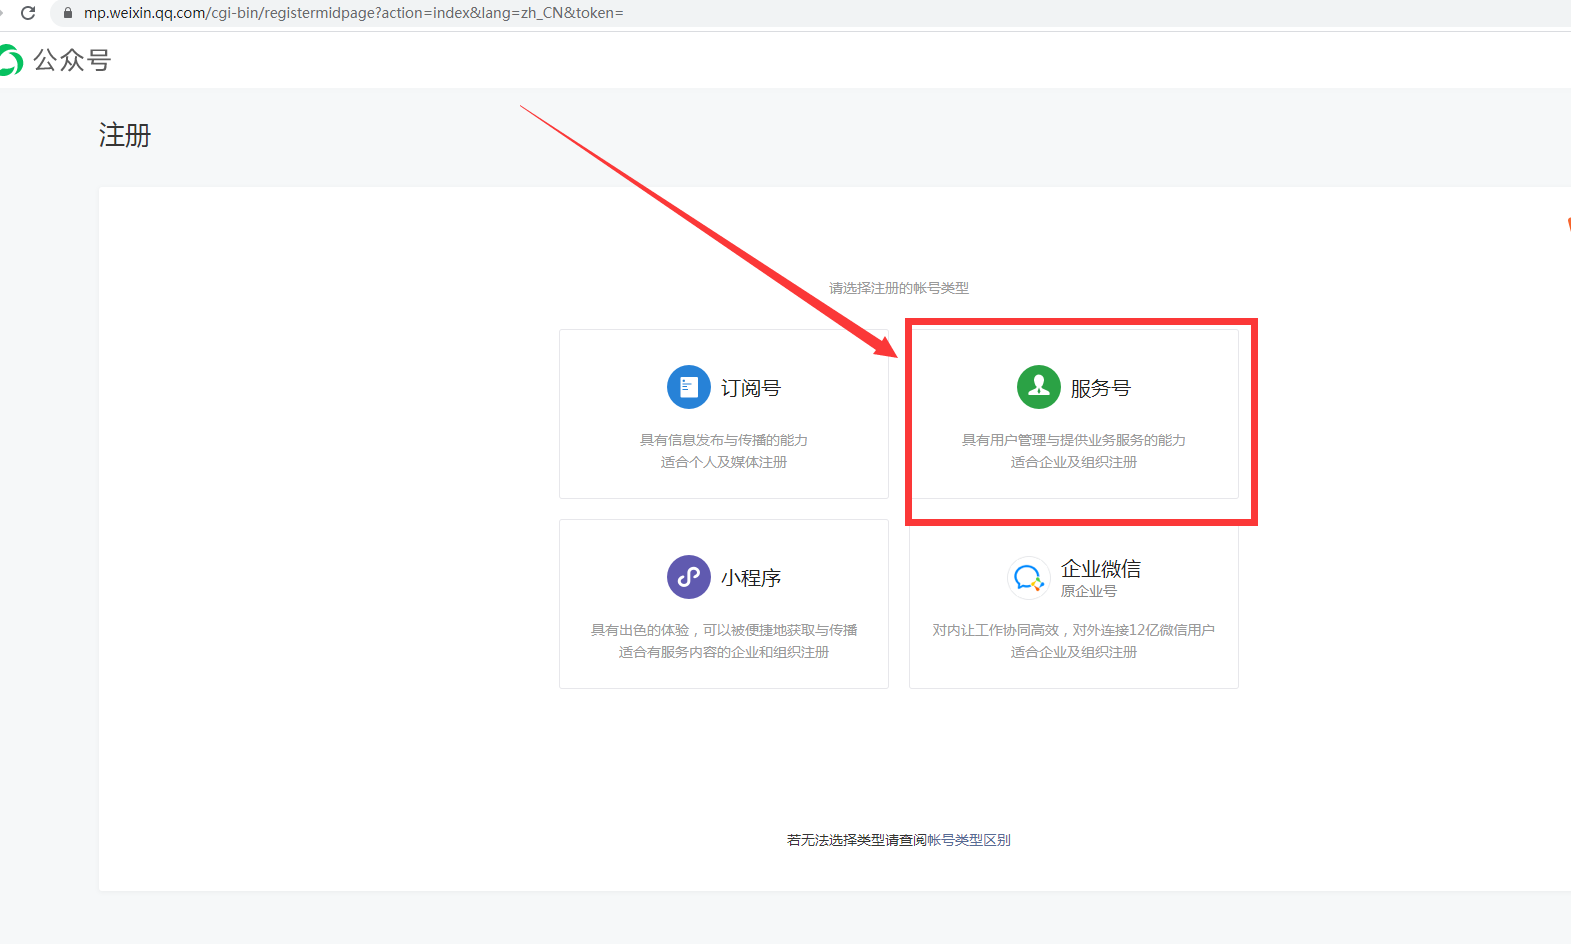Click text 对内让工作协同高效，对外连接12亿微信用户
The image size is (1571, 944).
point(1074,630)
